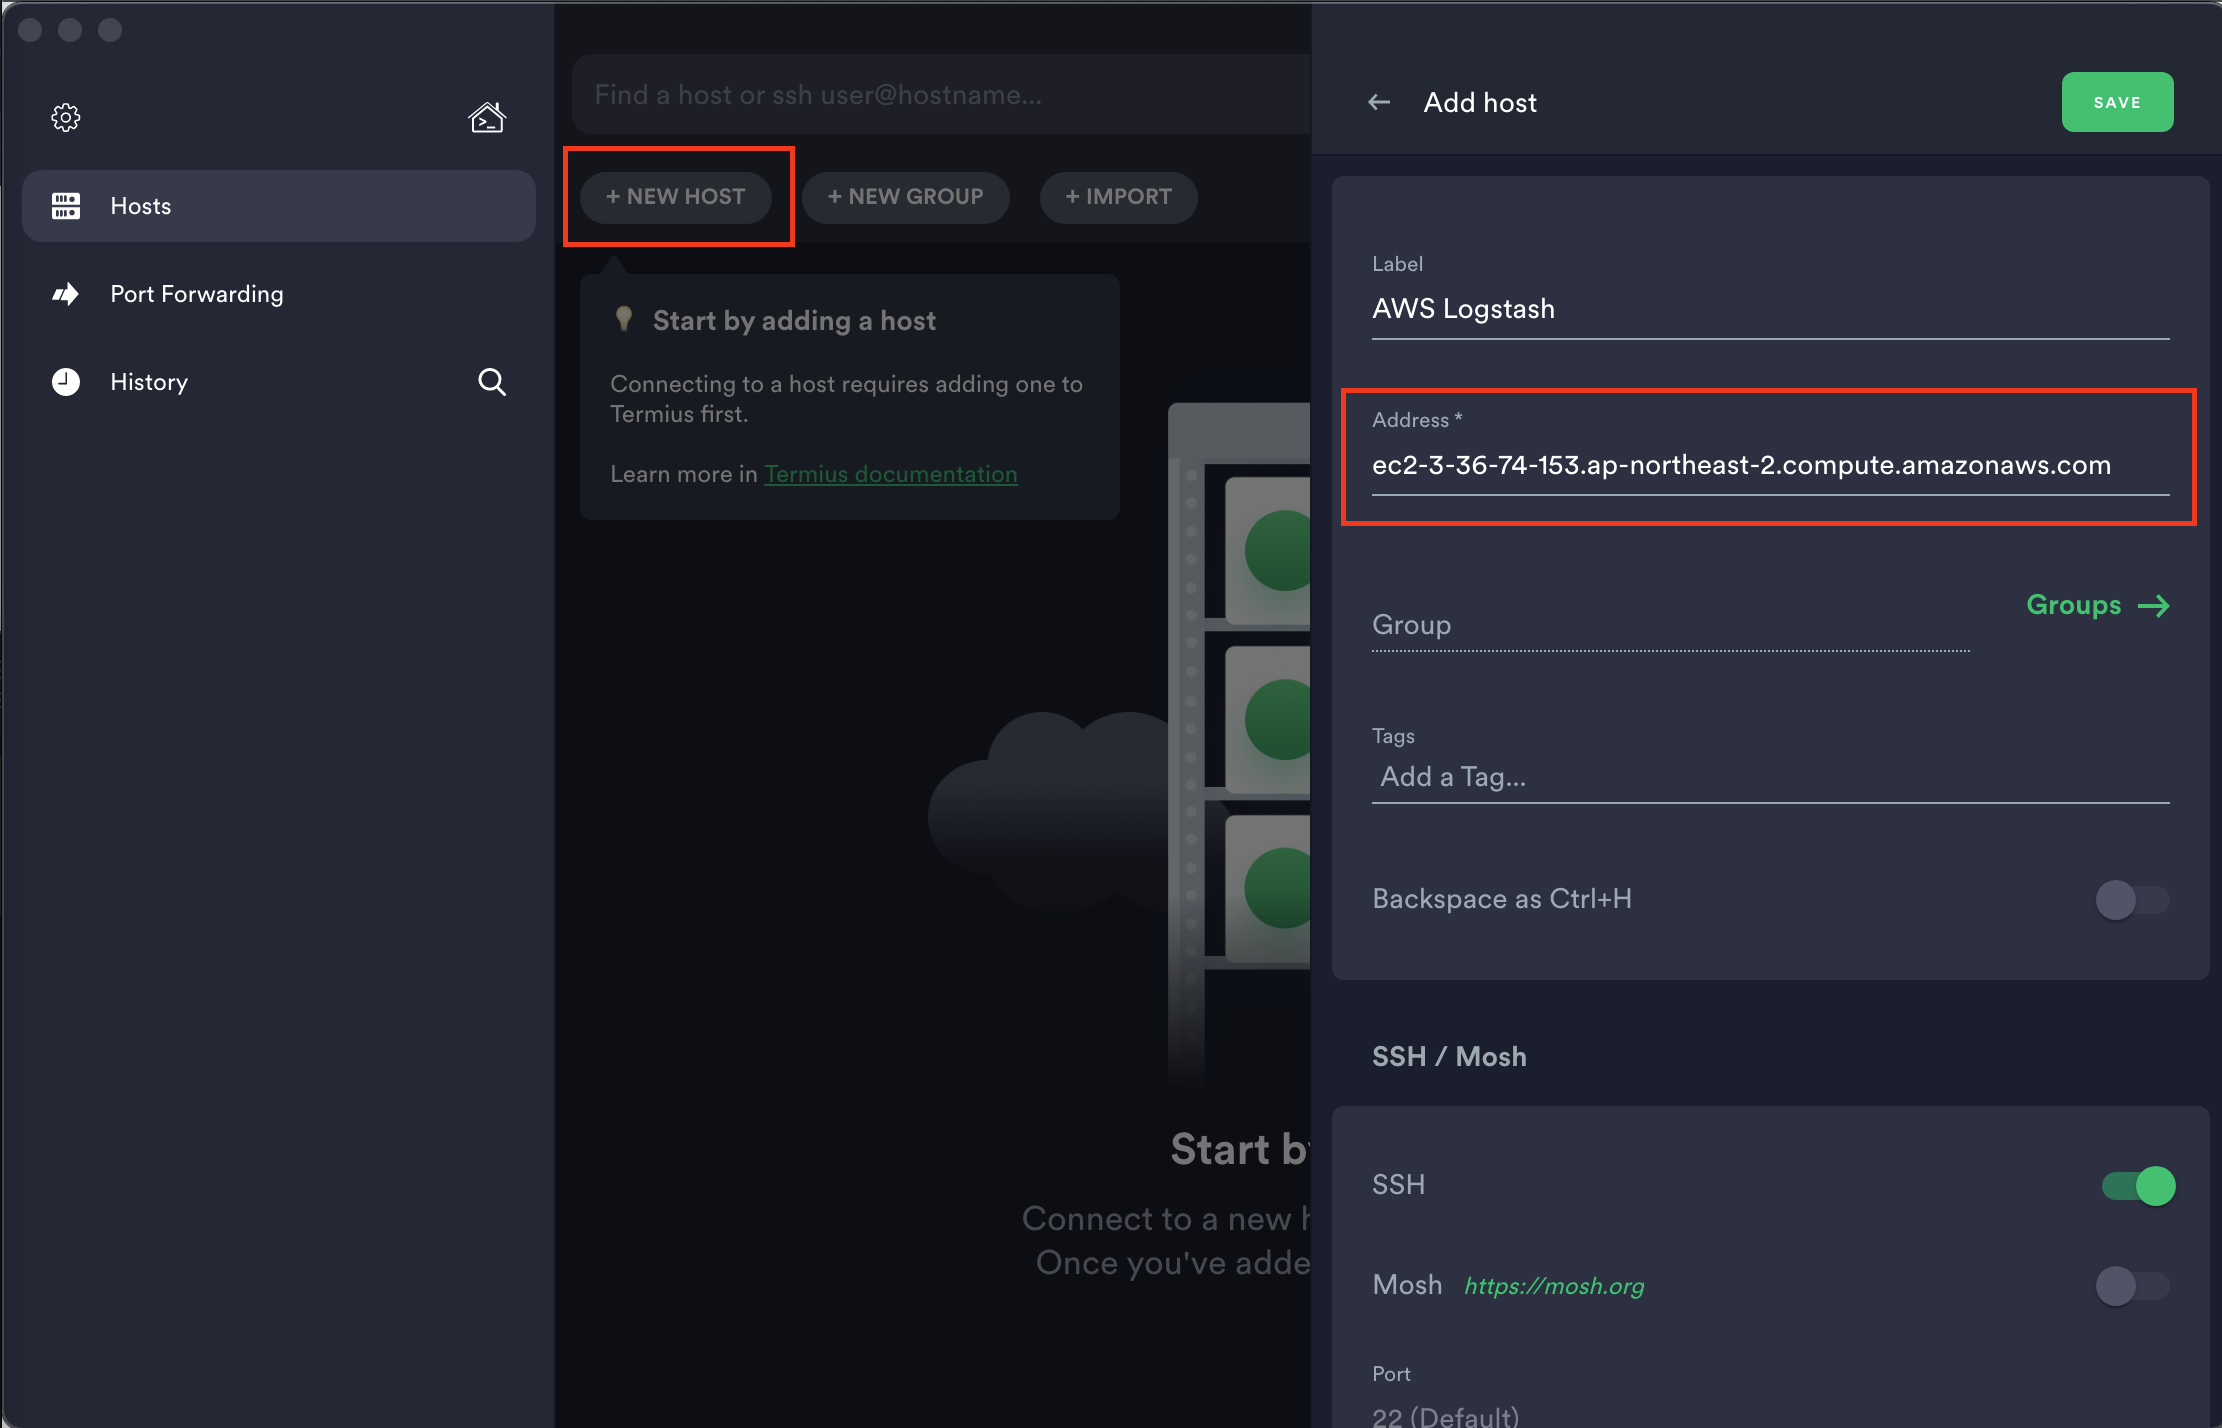The image size is (2222, 1428).
Task: Open the History section
Action: coord(149,382)
